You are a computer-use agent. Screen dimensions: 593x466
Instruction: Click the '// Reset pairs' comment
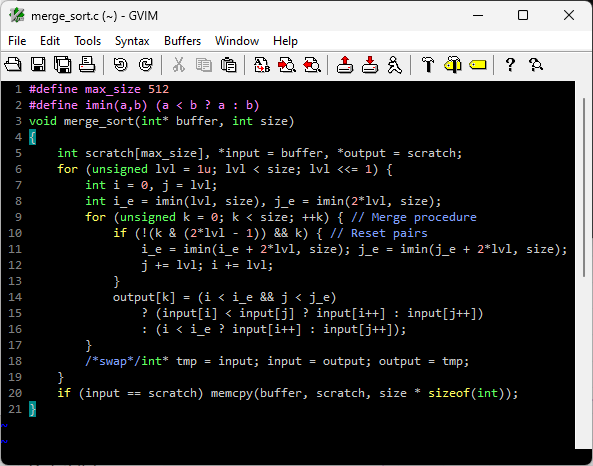[379, 233]
